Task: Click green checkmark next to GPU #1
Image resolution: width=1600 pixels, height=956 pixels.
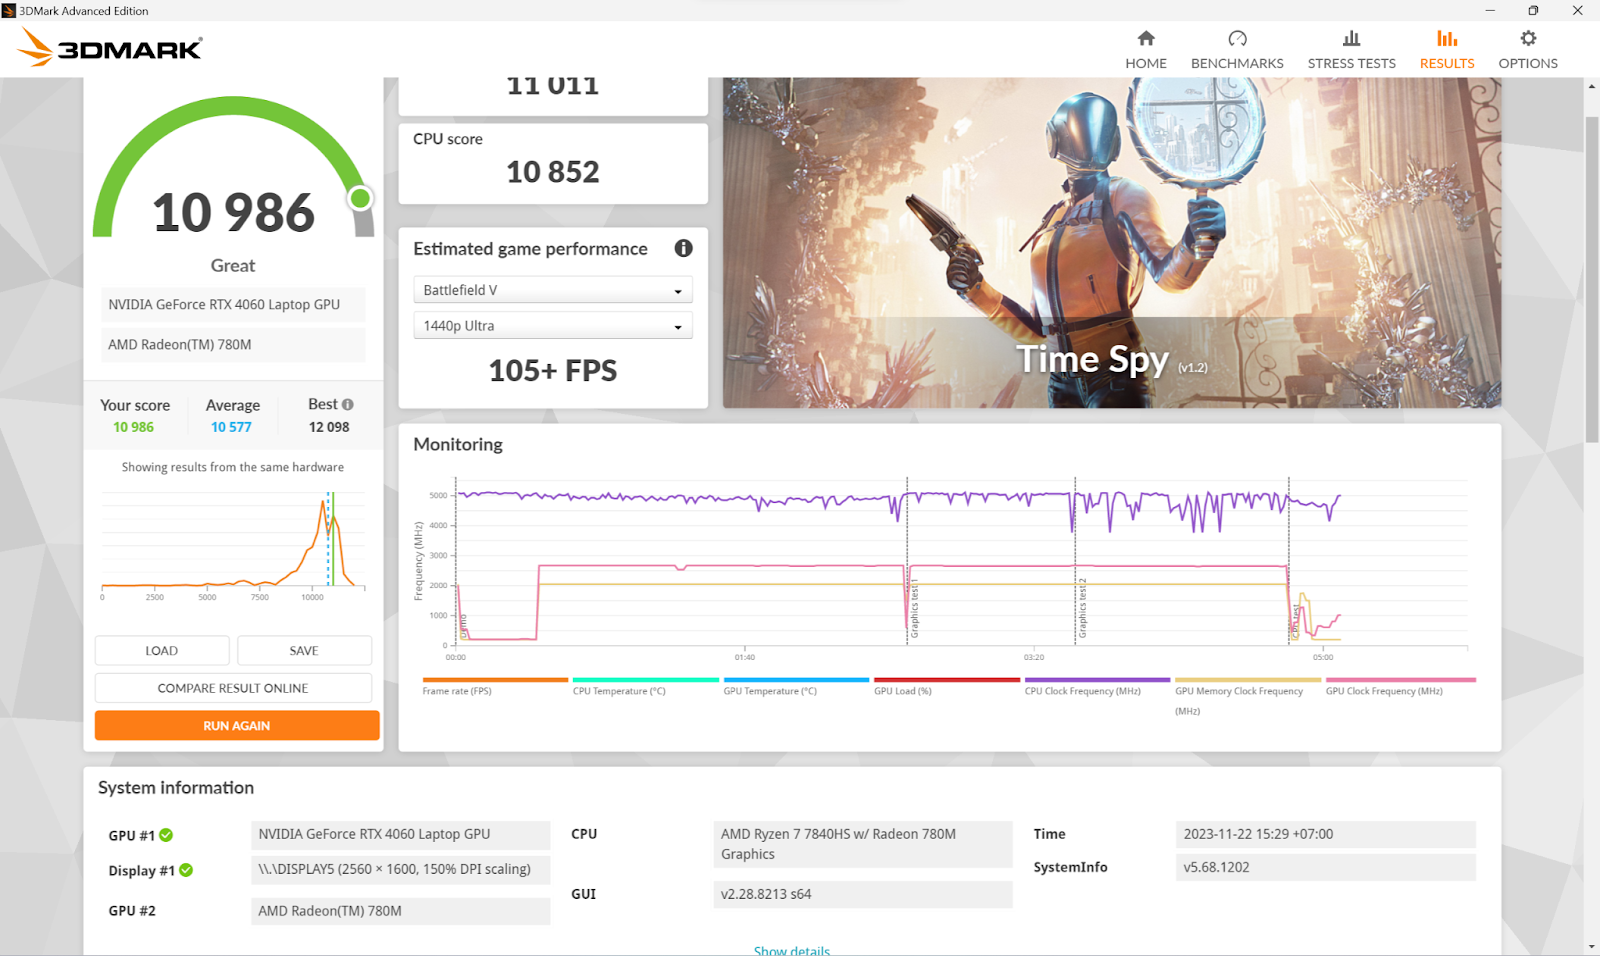Action: pyautogui.click(x=166, y=835)
